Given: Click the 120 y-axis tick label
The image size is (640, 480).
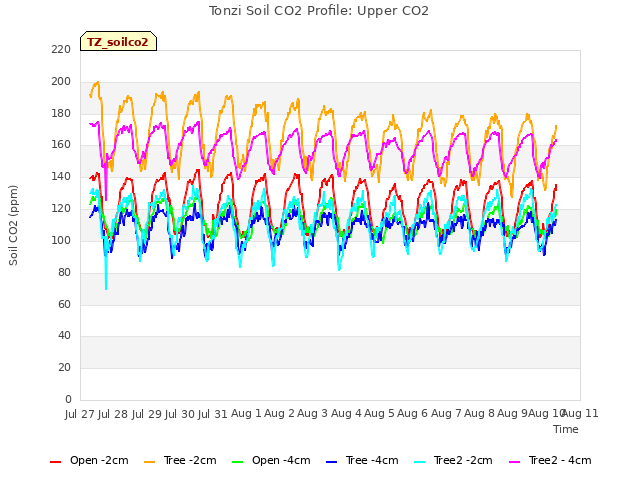Looking at the screenshot, I should tap(61, 209).
